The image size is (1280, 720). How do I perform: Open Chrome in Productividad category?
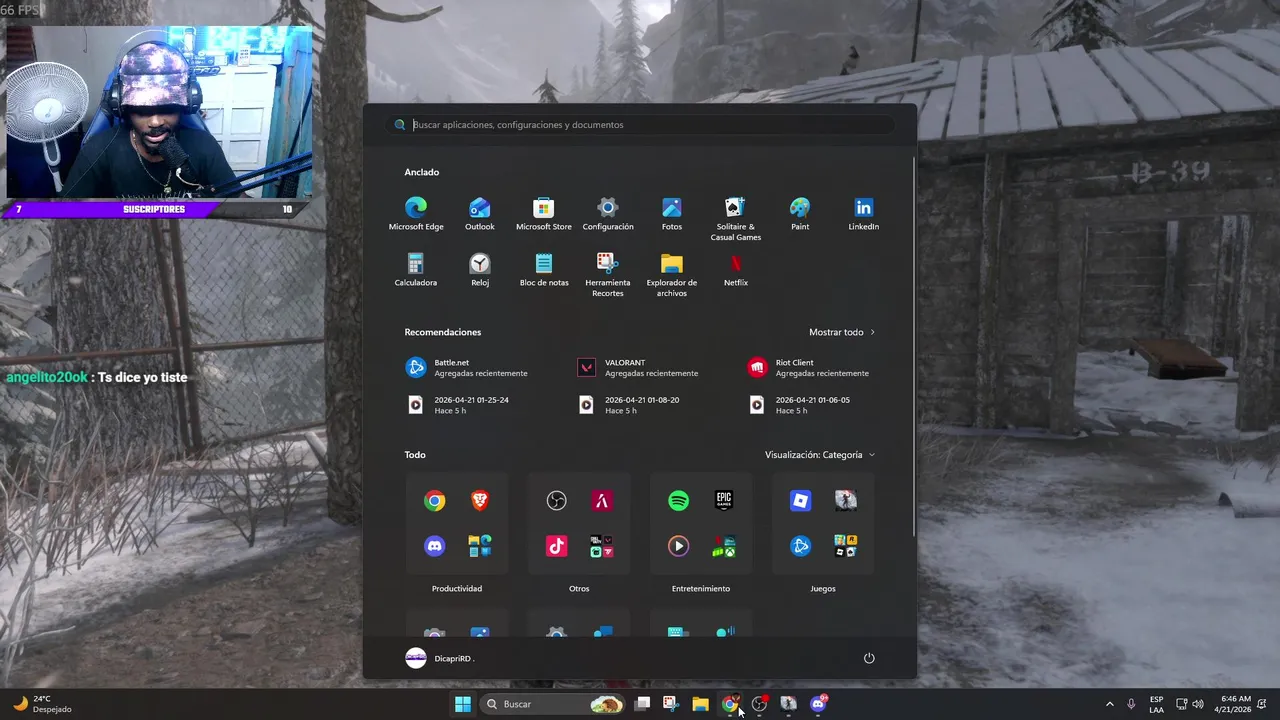(x=434, y=501)
